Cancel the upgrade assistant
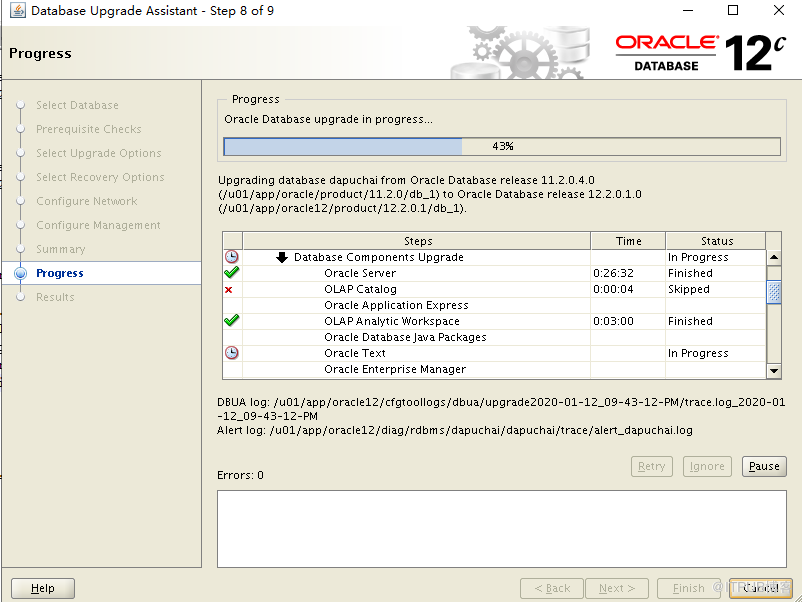Viewport: 802px width, 602px height. (x=761, y=588)
